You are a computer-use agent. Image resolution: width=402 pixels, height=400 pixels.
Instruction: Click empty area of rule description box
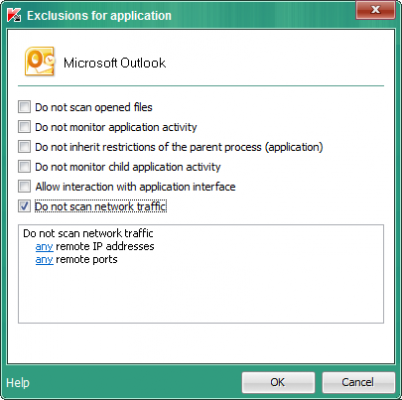coord(201,293)
